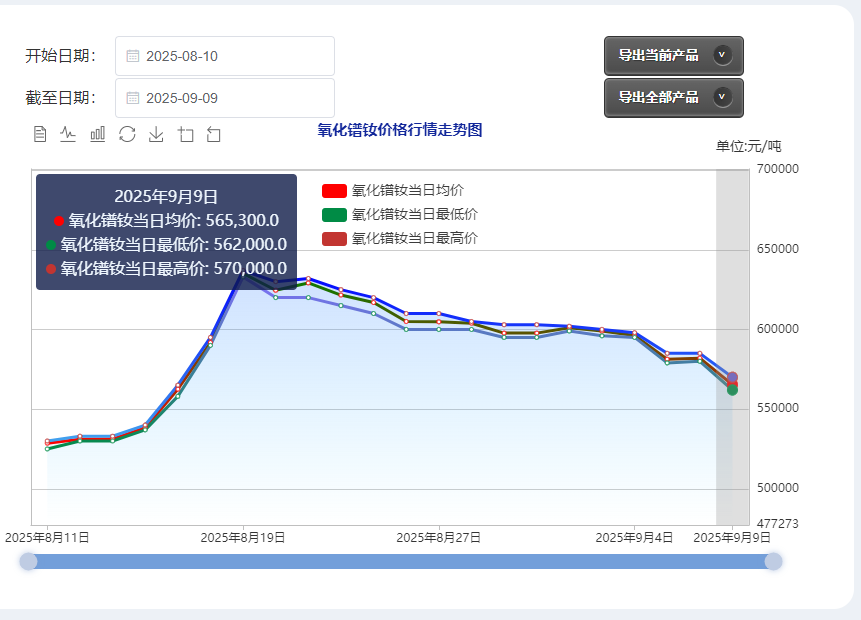Click right handle of date range slider
This screenshot has height=620, width=861.
pyautogui.click(x=773, y=561)
